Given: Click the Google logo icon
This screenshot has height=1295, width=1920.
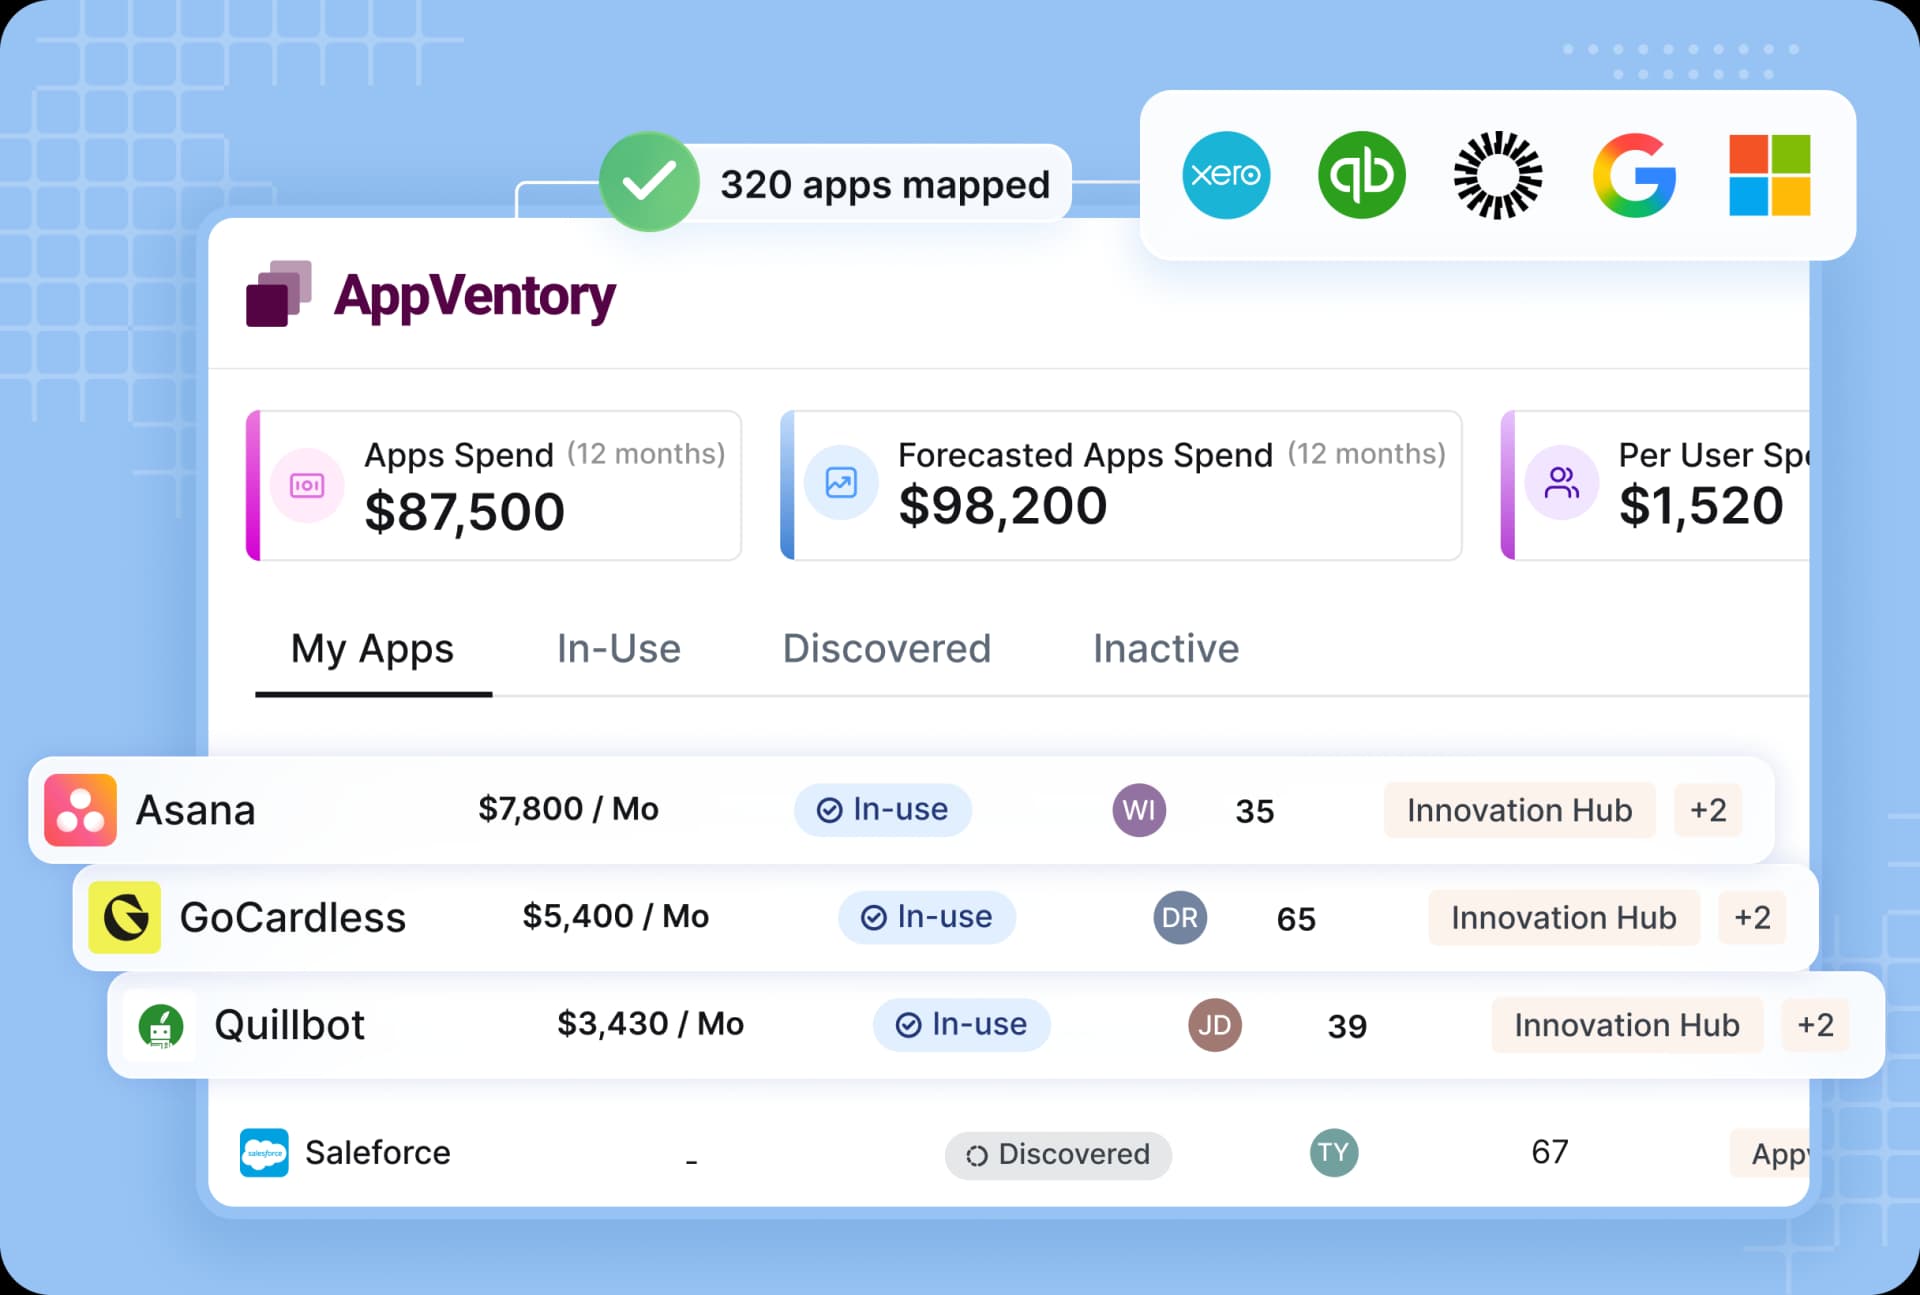Looking at the screenshot, I should coord(1634,175).
